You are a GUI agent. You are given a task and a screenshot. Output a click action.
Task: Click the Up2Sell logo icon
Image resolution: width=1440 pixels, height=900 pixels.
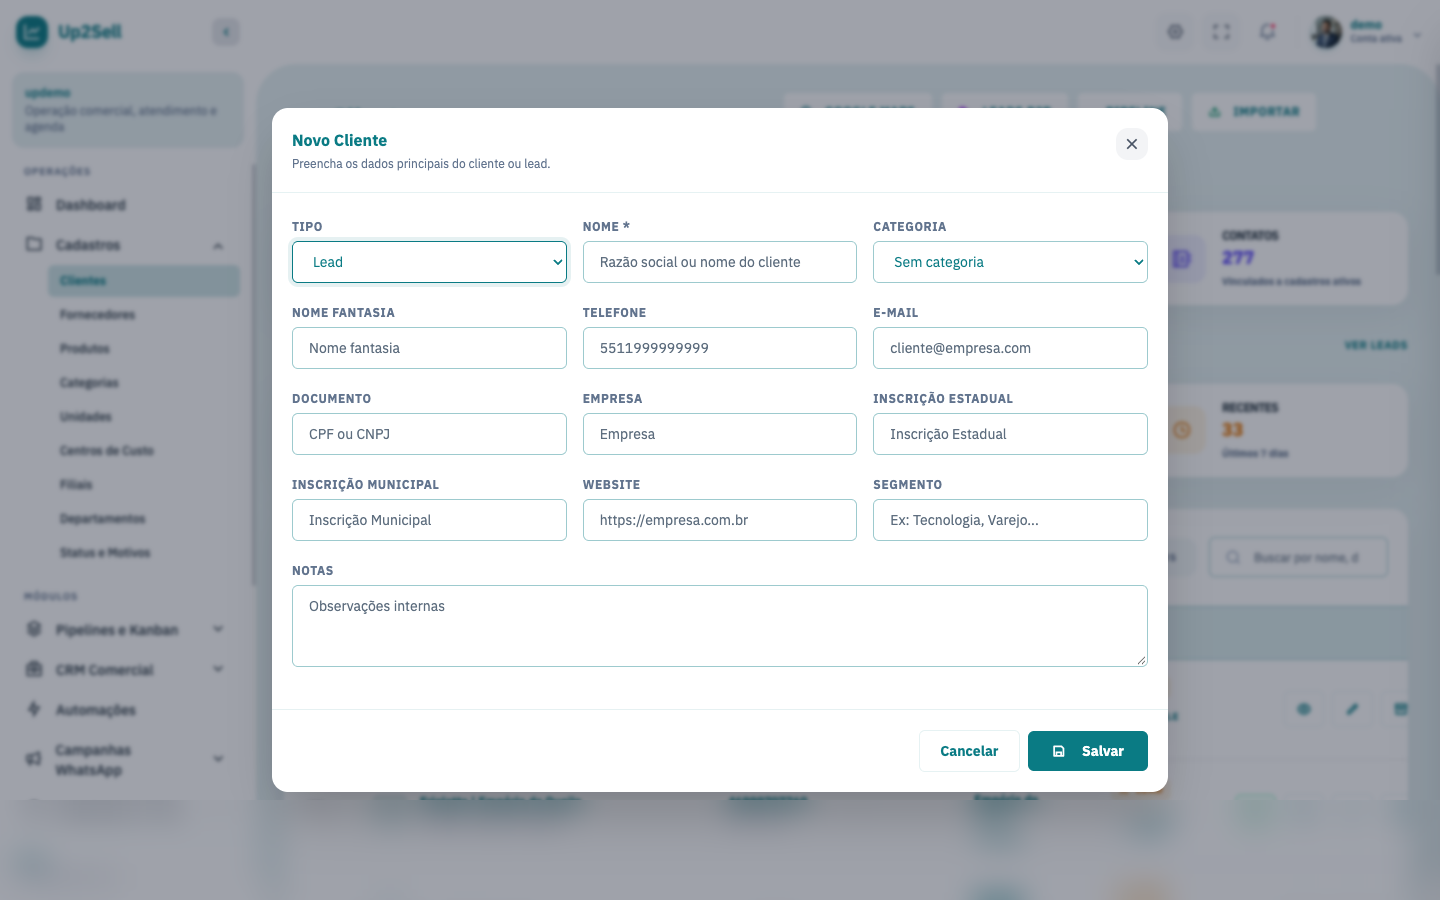[32, 32]
